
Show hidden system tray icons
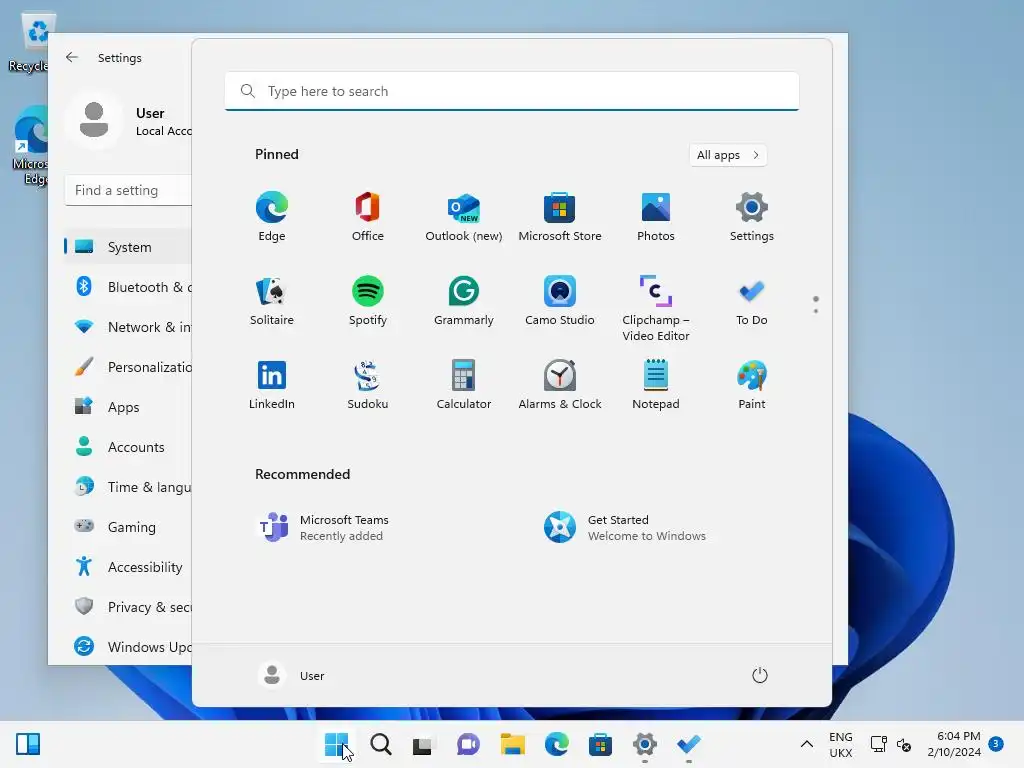(x=807, y=744)
